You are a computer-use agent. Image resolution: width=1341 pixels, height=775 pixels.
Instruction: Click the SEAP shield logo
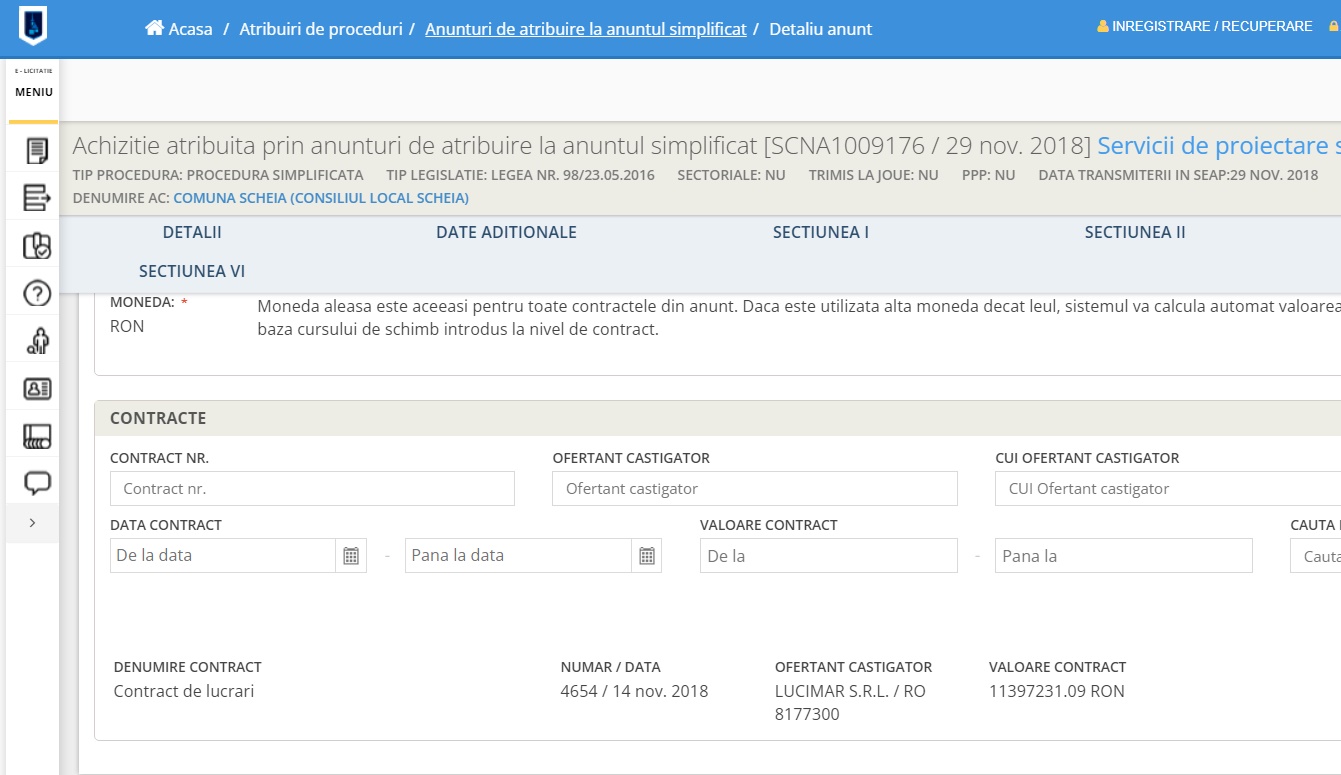[33, 26]
